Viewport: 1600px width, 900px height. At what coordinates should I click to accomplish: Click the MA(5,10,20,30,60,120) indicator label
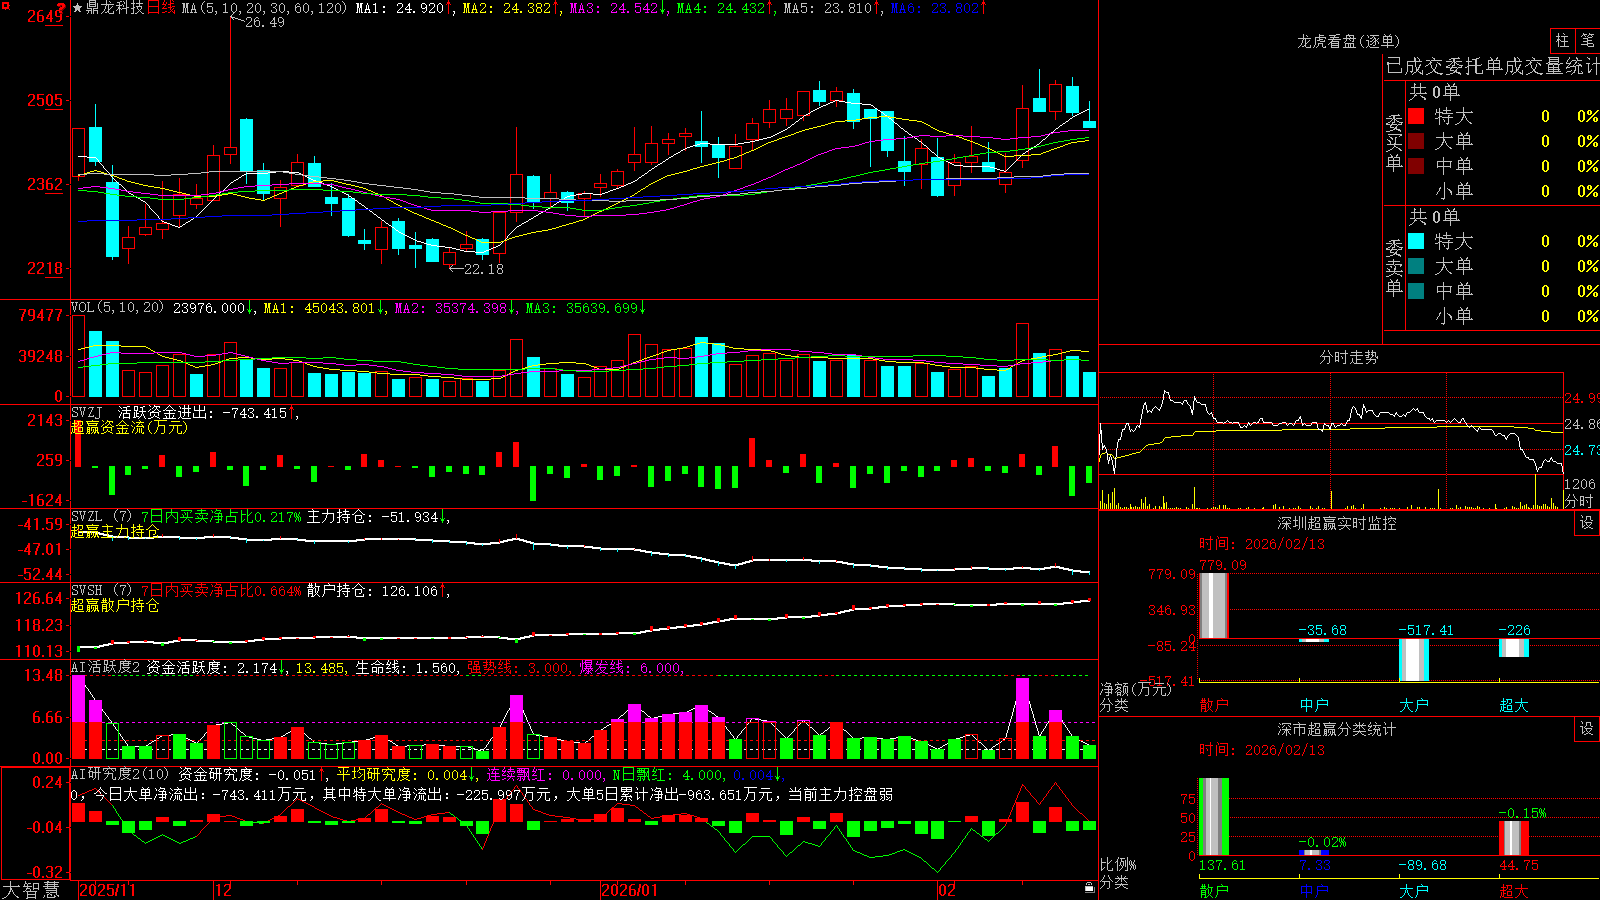[264, 8]
